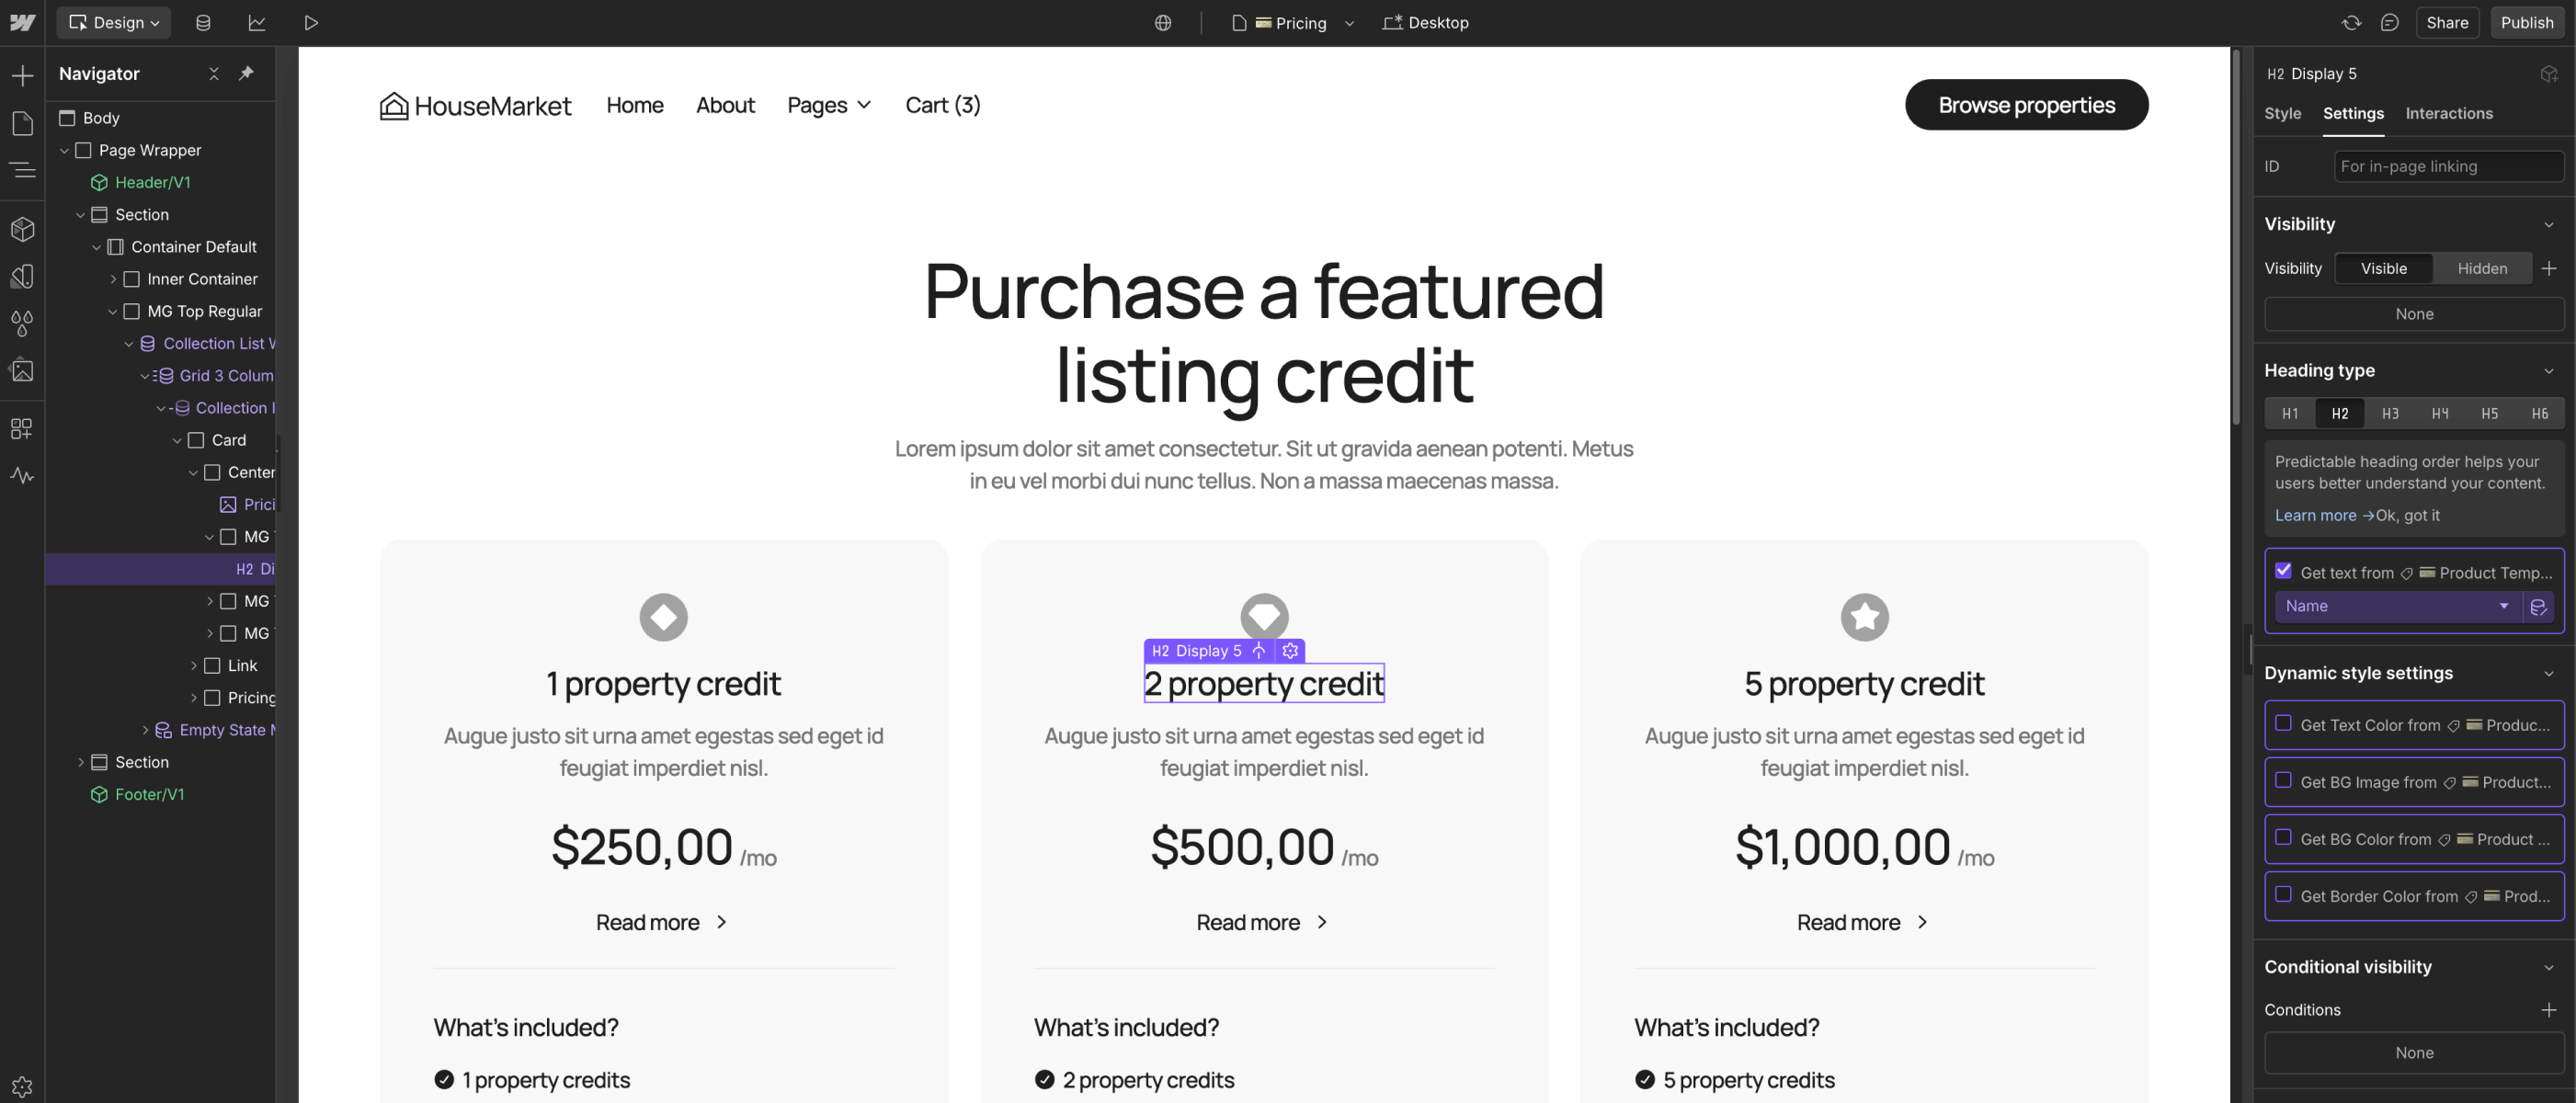Switch to the Style tab
This screenshot has width=2576, height=1103.
(x=2282, y=113)
